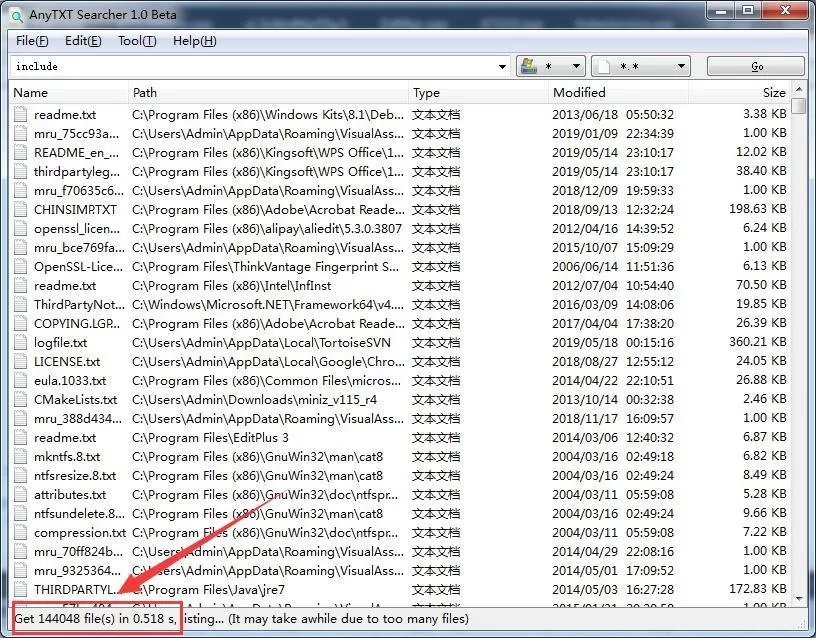Click the file icon next to OpenSSL-Lice... entry
The height and width of the screenshot is (638, 816).
point(22,266)
